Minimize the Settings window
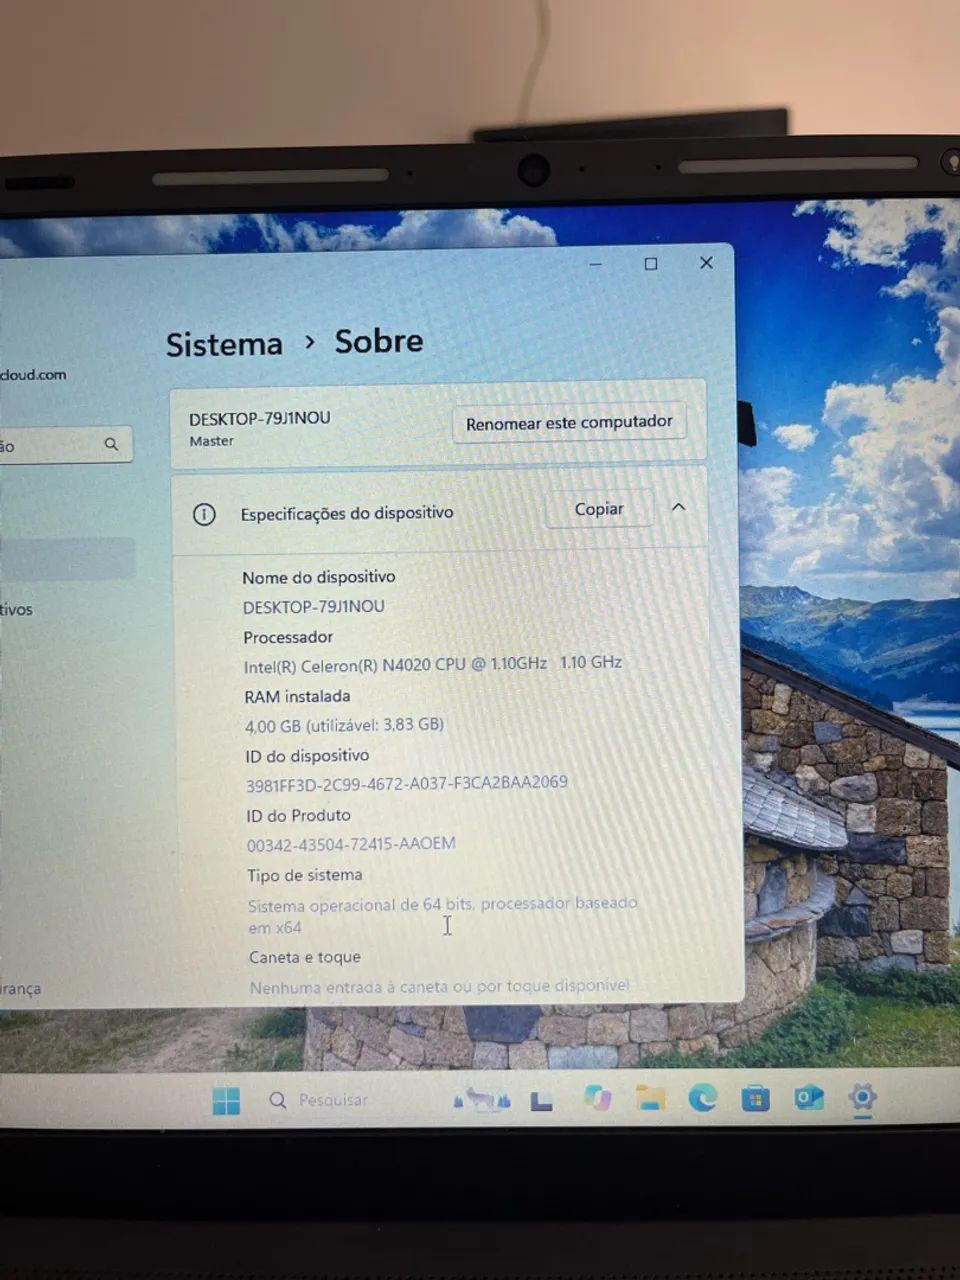960x1280 pixels. coord(596,264)
